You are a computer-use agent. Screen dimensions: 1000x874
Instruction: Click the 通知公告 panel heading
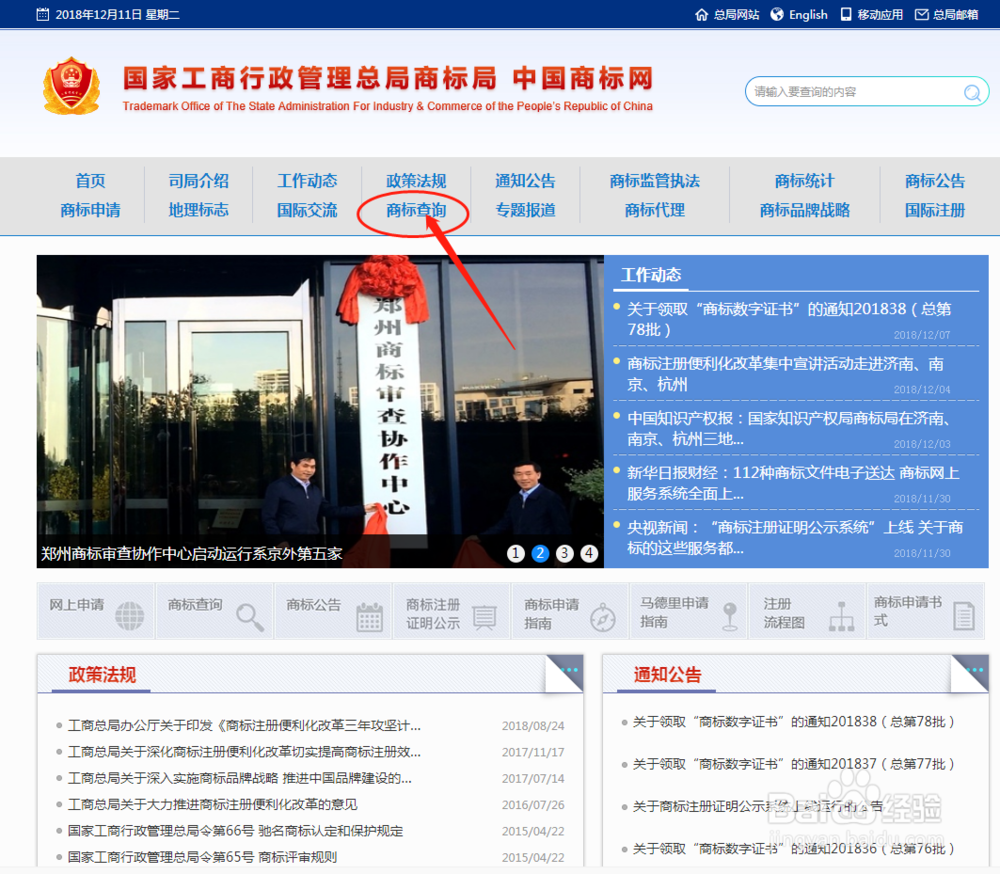pyautogui.click(x=667, y=674)
